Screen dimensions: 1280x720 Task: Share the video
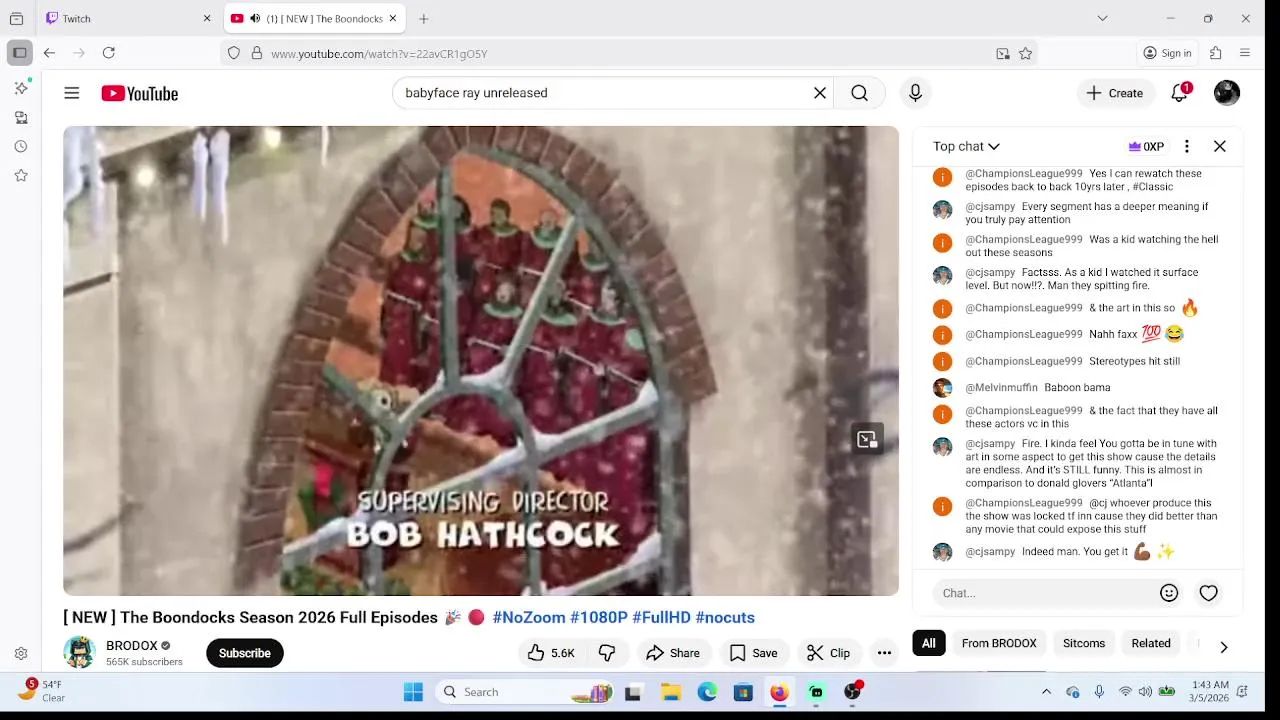coord(673,653)
